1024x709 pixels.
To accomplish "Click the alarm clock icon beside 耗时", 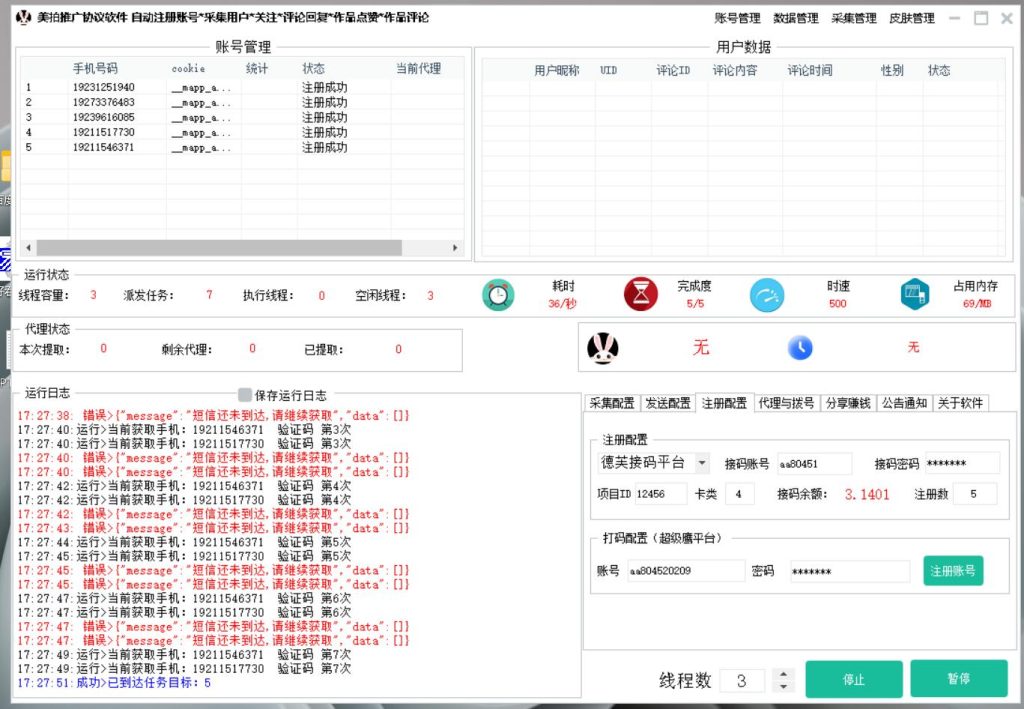I will pos(497,296).
